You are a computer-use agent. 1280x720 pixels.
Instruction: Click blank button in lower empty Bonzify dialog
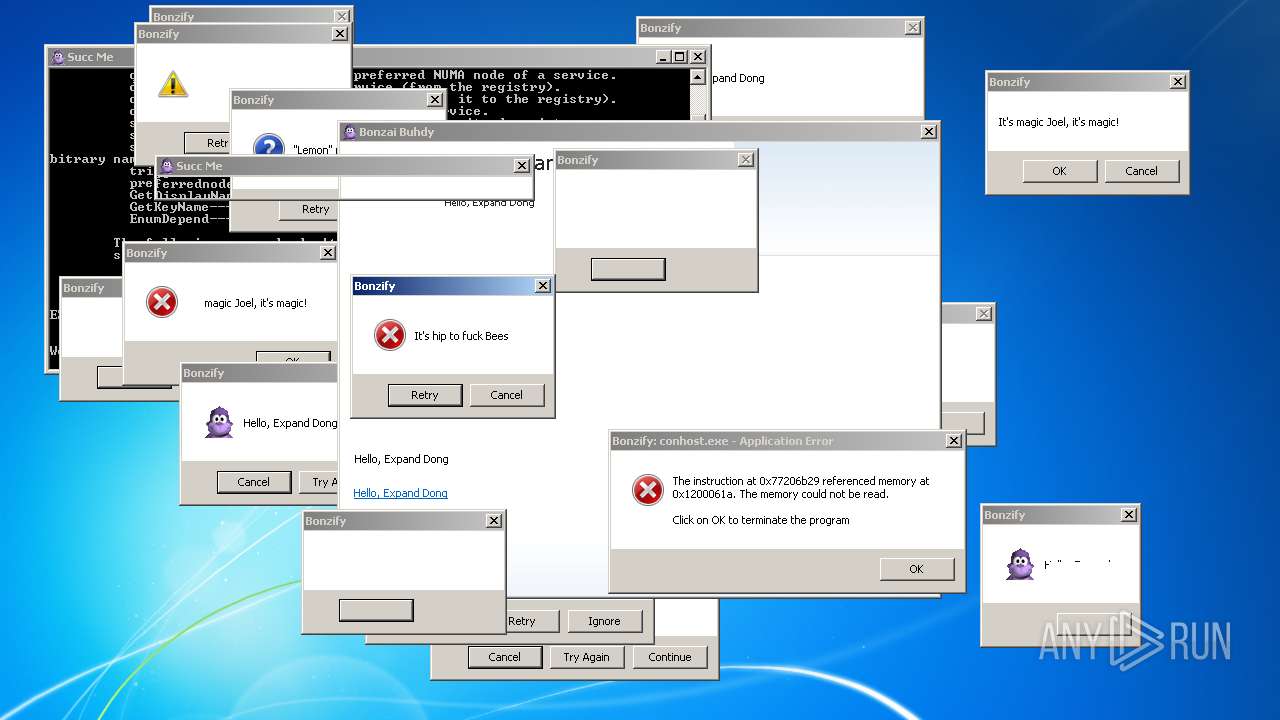tap(376, 610)
